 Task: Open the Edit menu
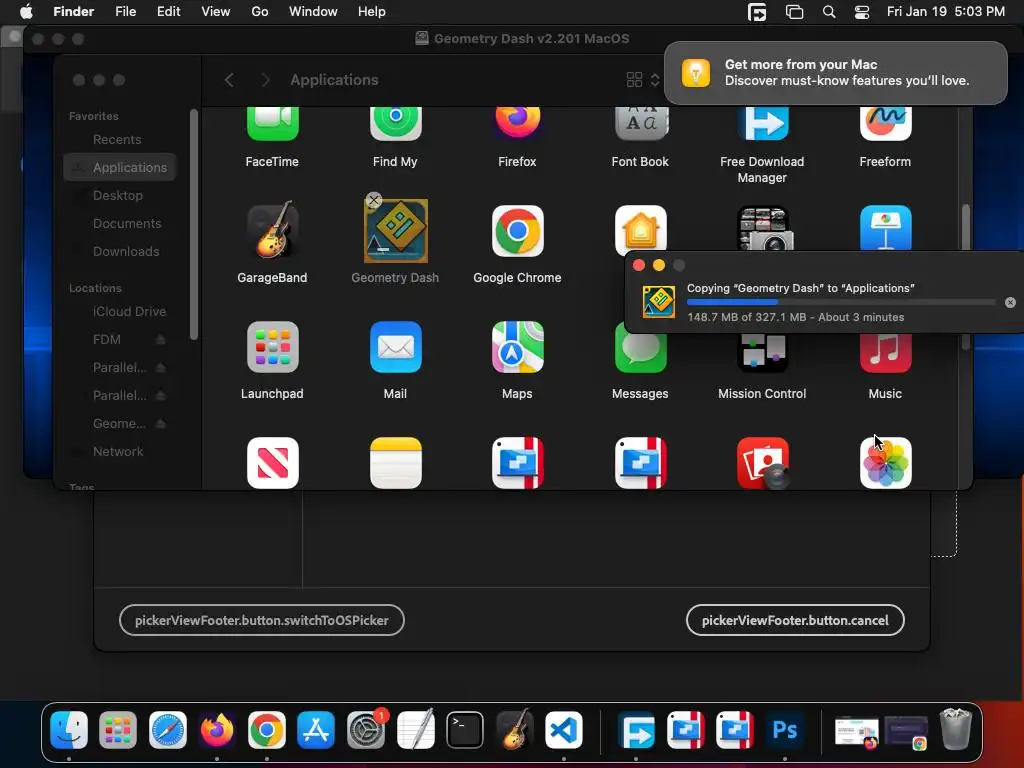(168, 12)
